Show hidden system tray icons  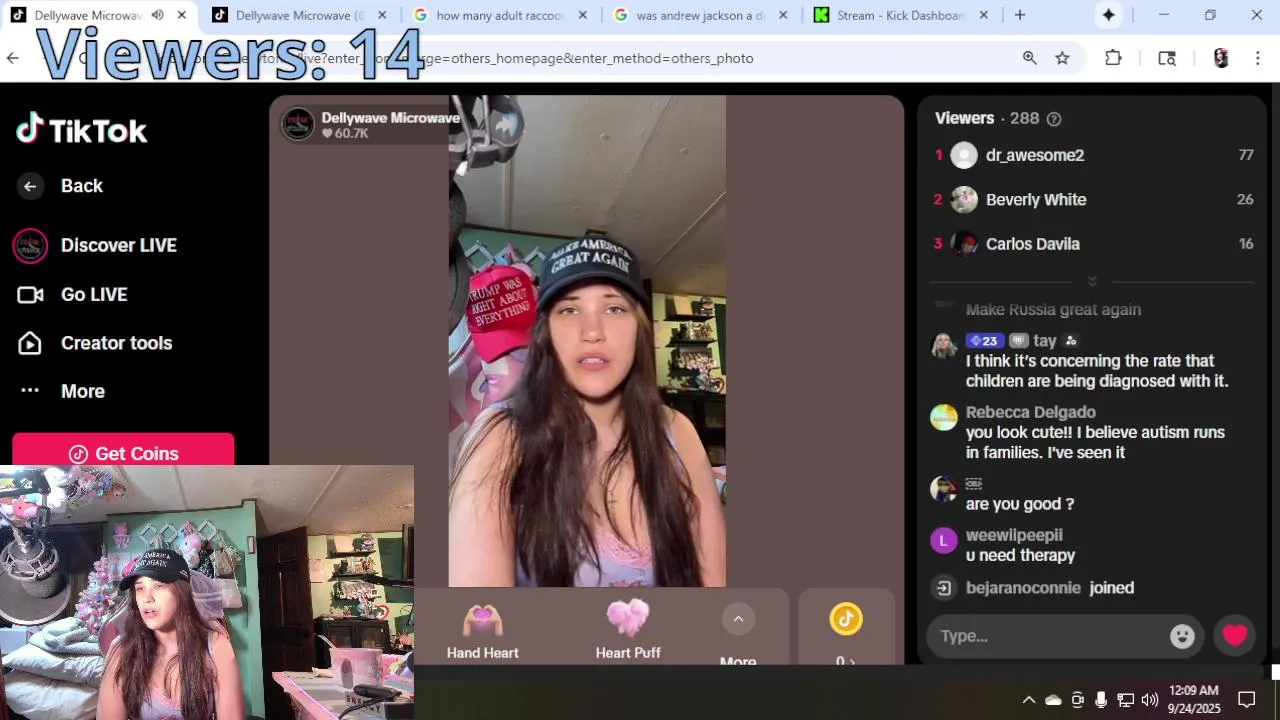[1028, 700]
